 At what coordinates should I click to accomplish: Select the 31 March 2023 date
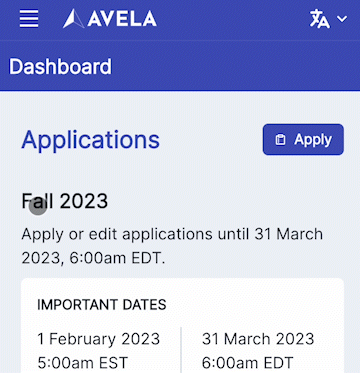pyautogui.click(x=258, y=339)
